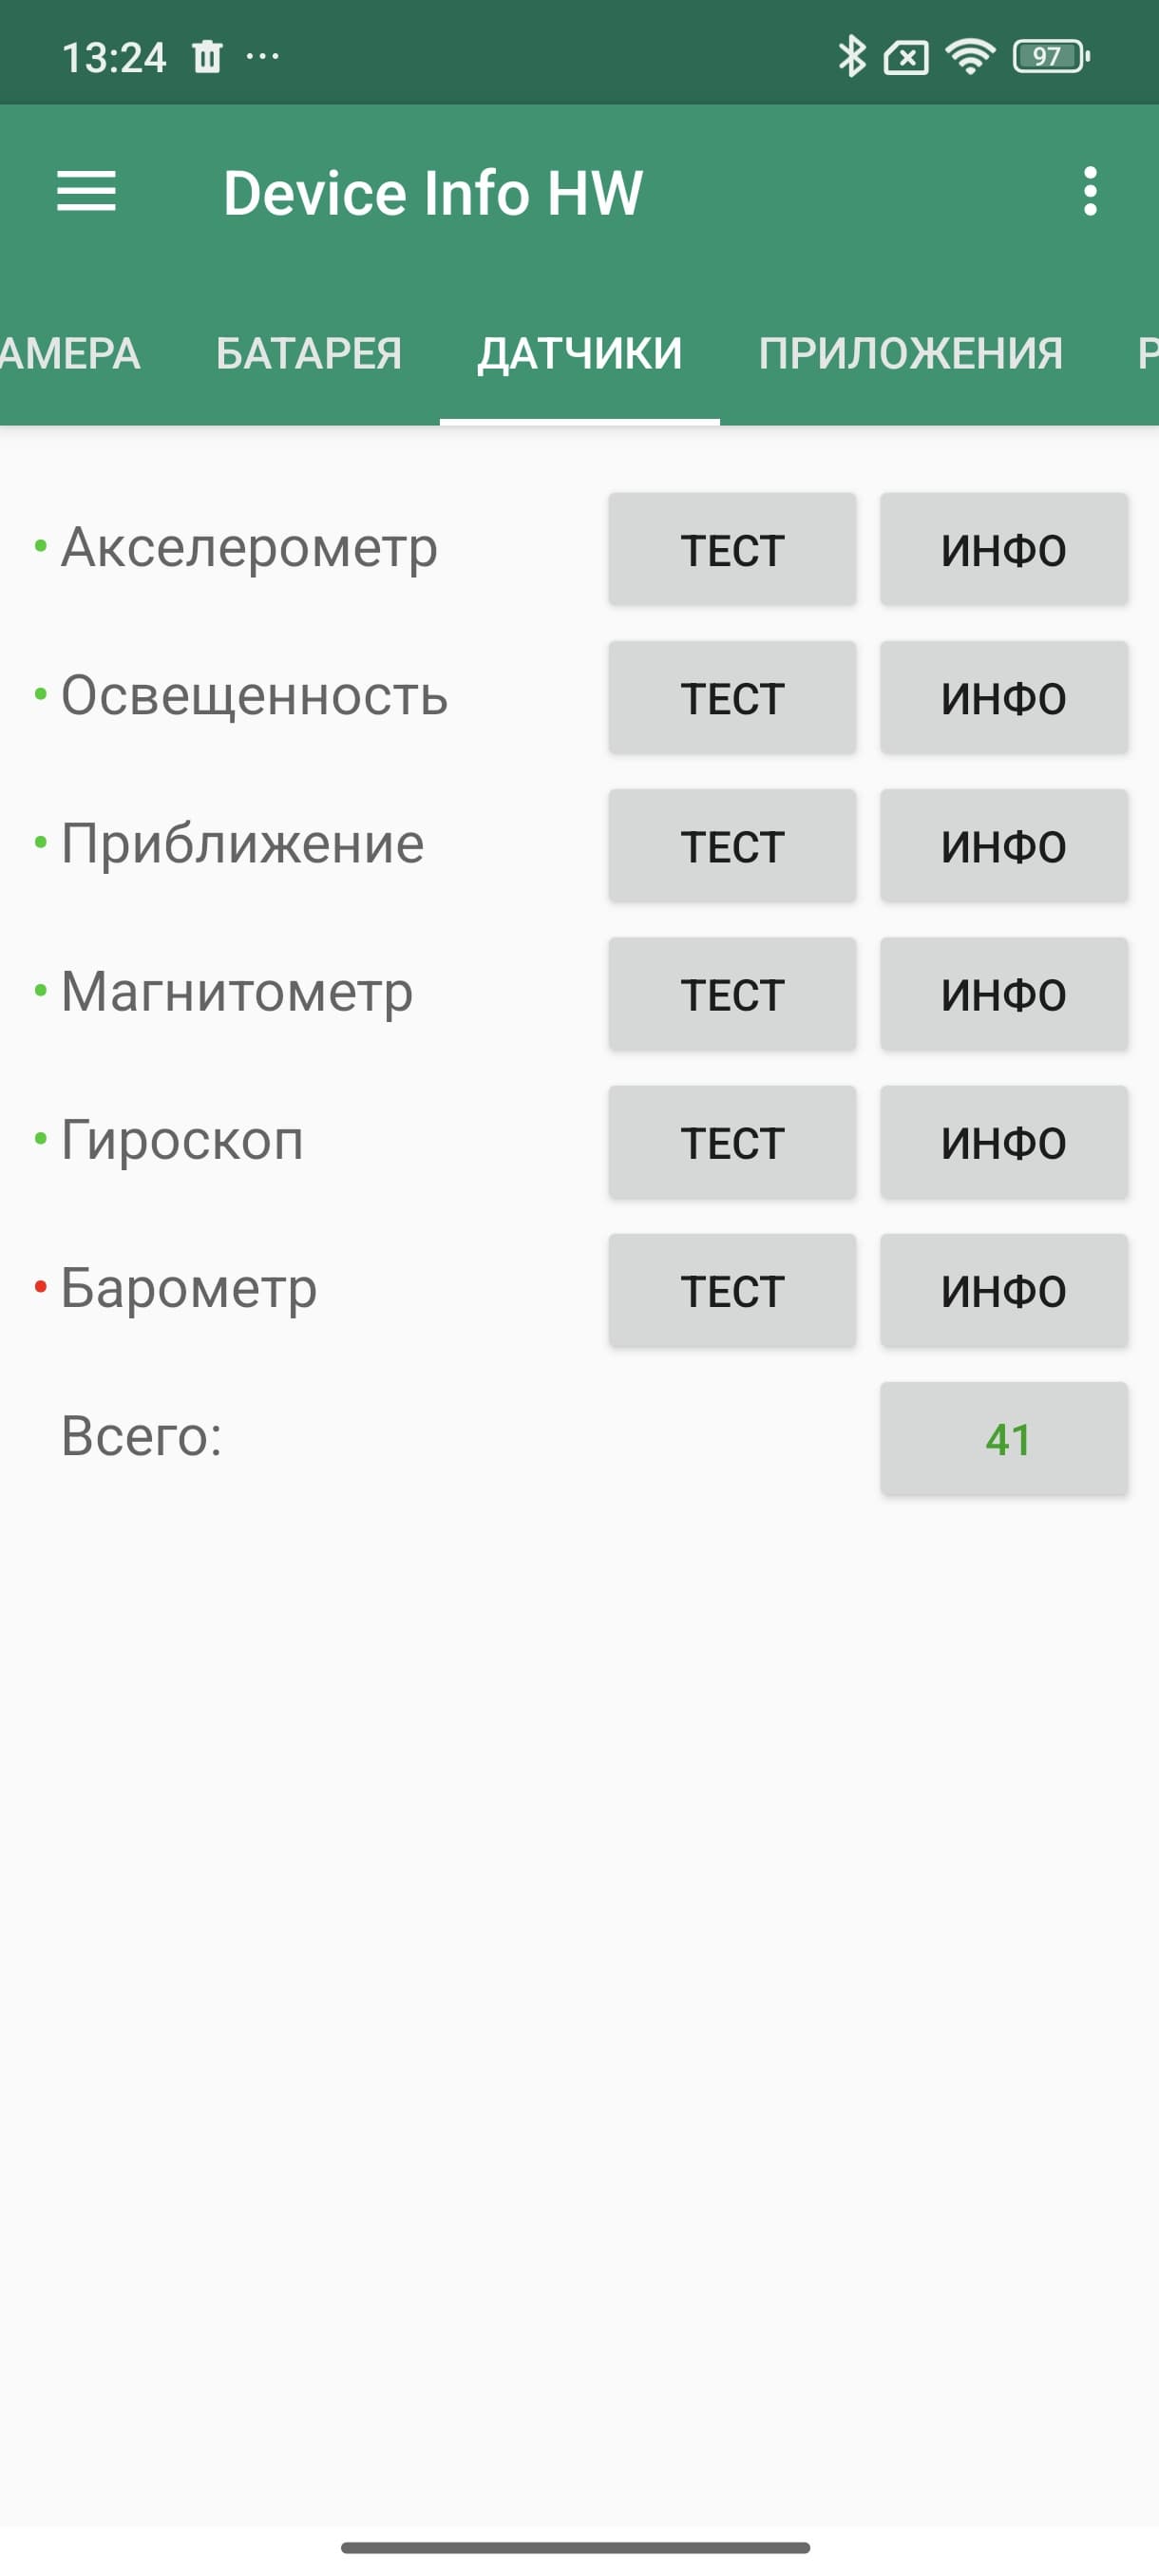Tap the Wi-Fi status icon

(x=970, y=56)
